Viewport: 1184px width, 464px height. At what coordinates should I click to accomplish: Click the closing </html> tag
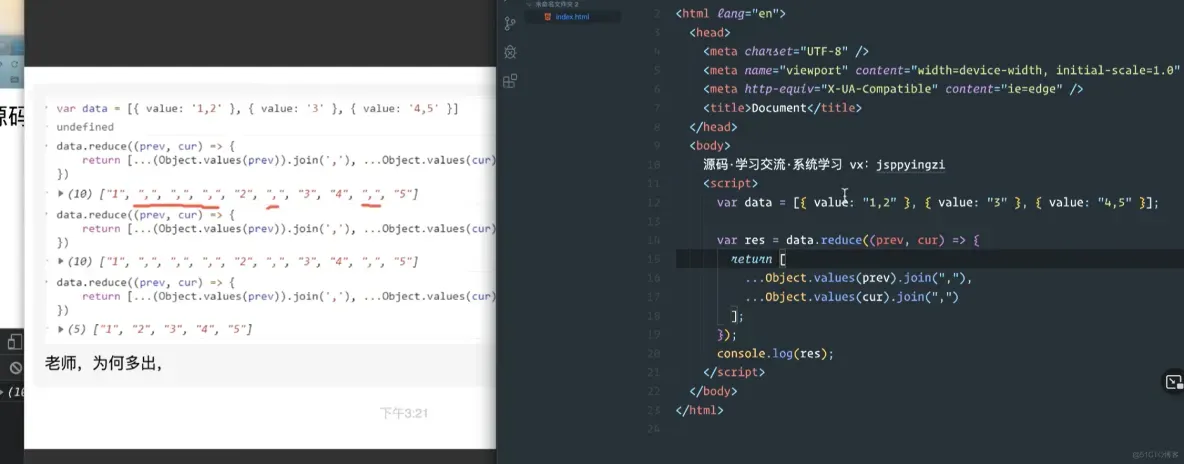click(699, 410)
